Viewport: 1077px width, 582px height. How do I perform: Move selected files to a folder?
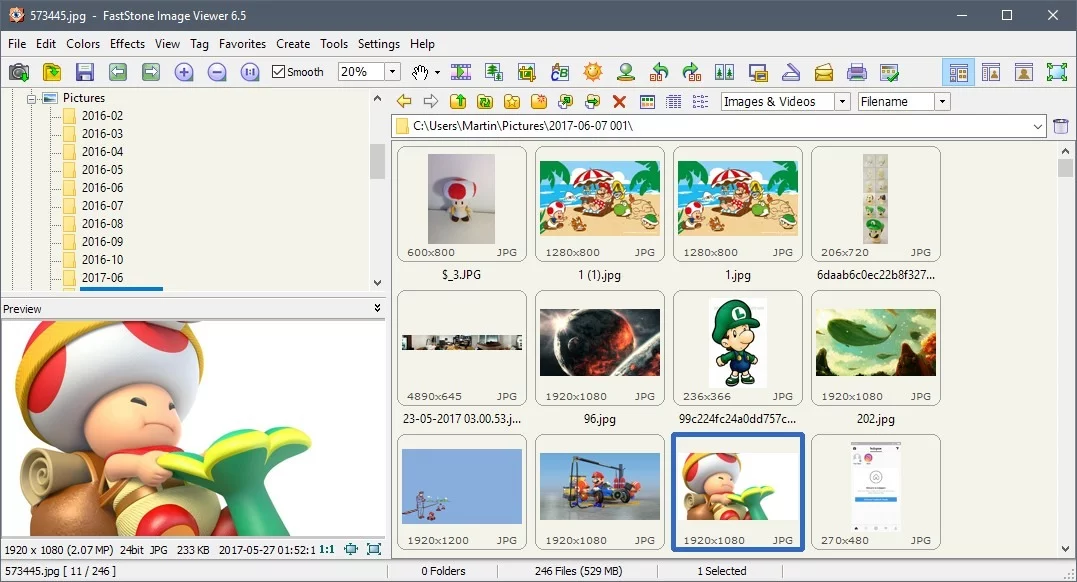click(592, 102)
